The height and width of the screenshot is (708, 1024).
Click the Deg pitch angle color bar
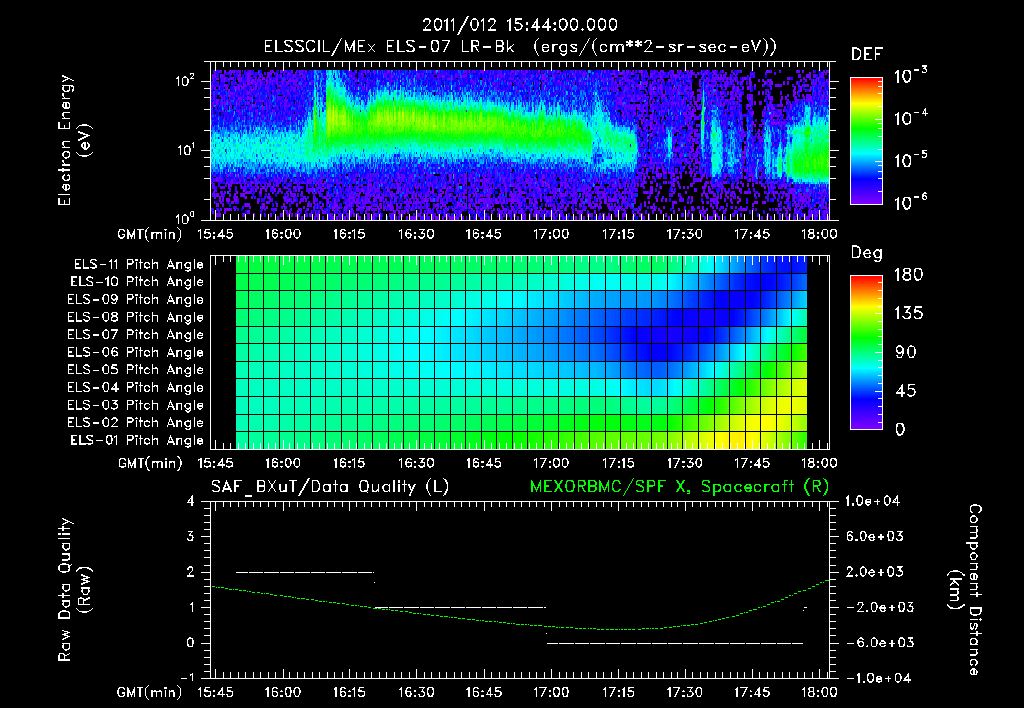[866, 352]
